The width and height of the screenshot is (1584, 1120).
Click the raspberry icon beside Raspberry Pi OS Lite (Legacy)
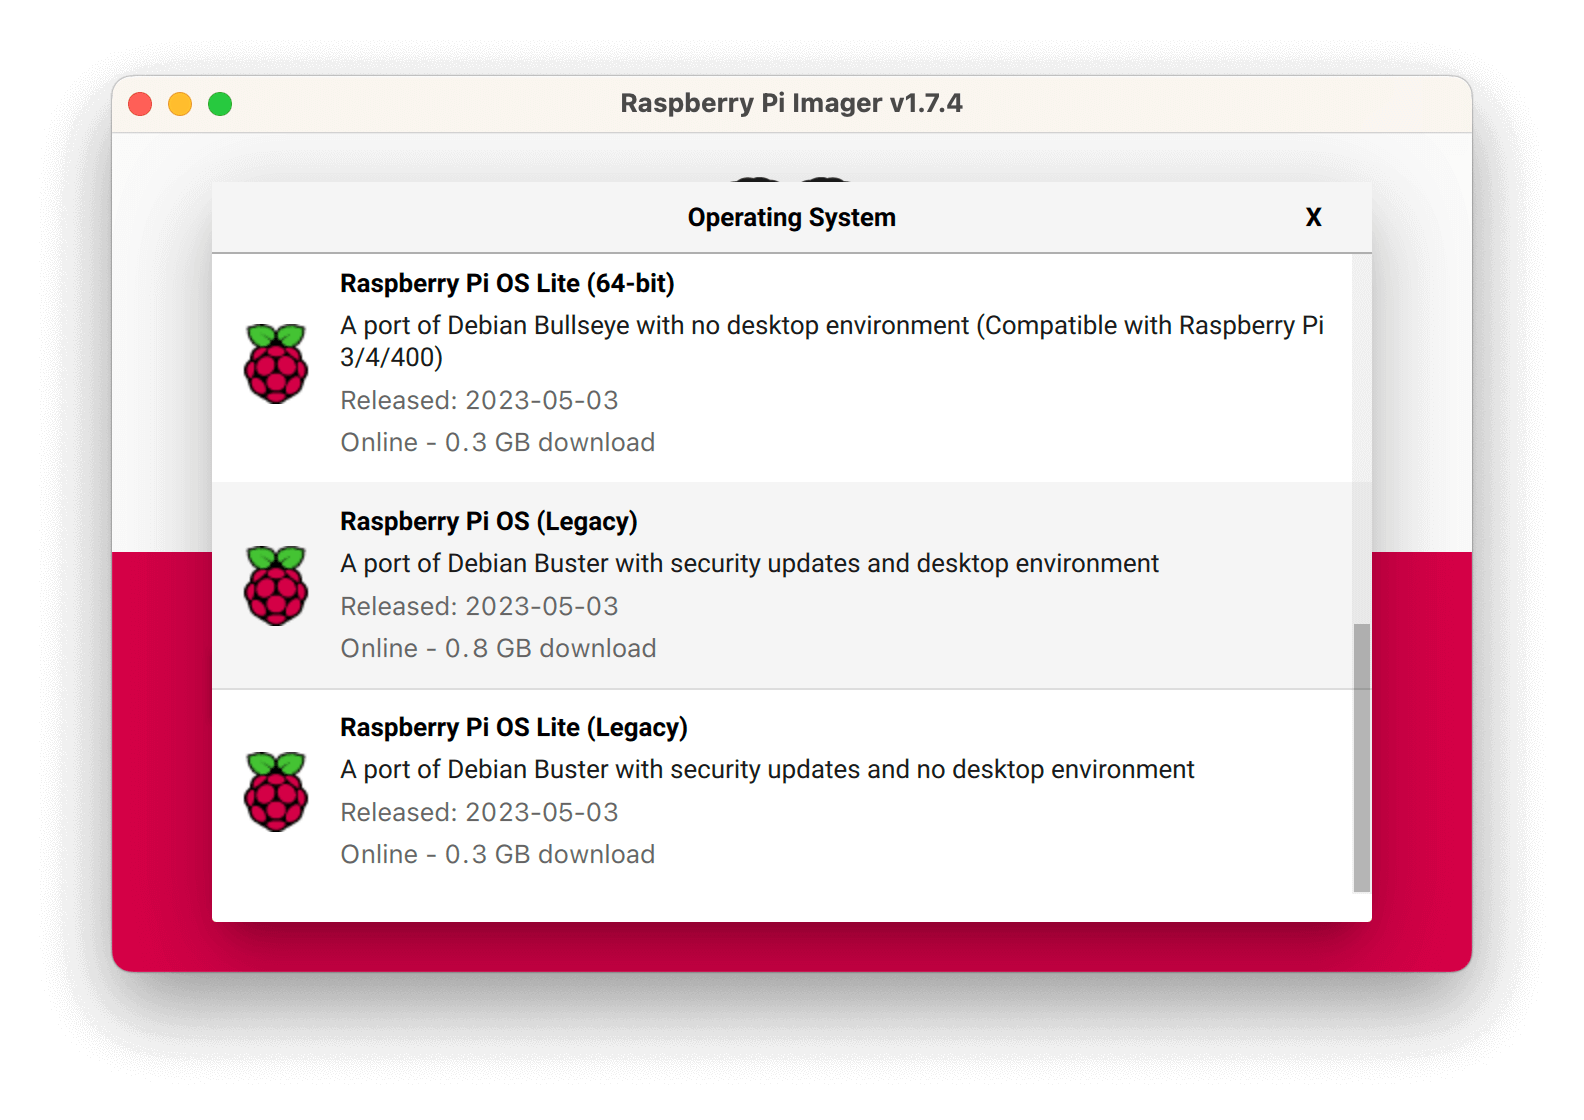pyautogui.click(x=276, y=792)
